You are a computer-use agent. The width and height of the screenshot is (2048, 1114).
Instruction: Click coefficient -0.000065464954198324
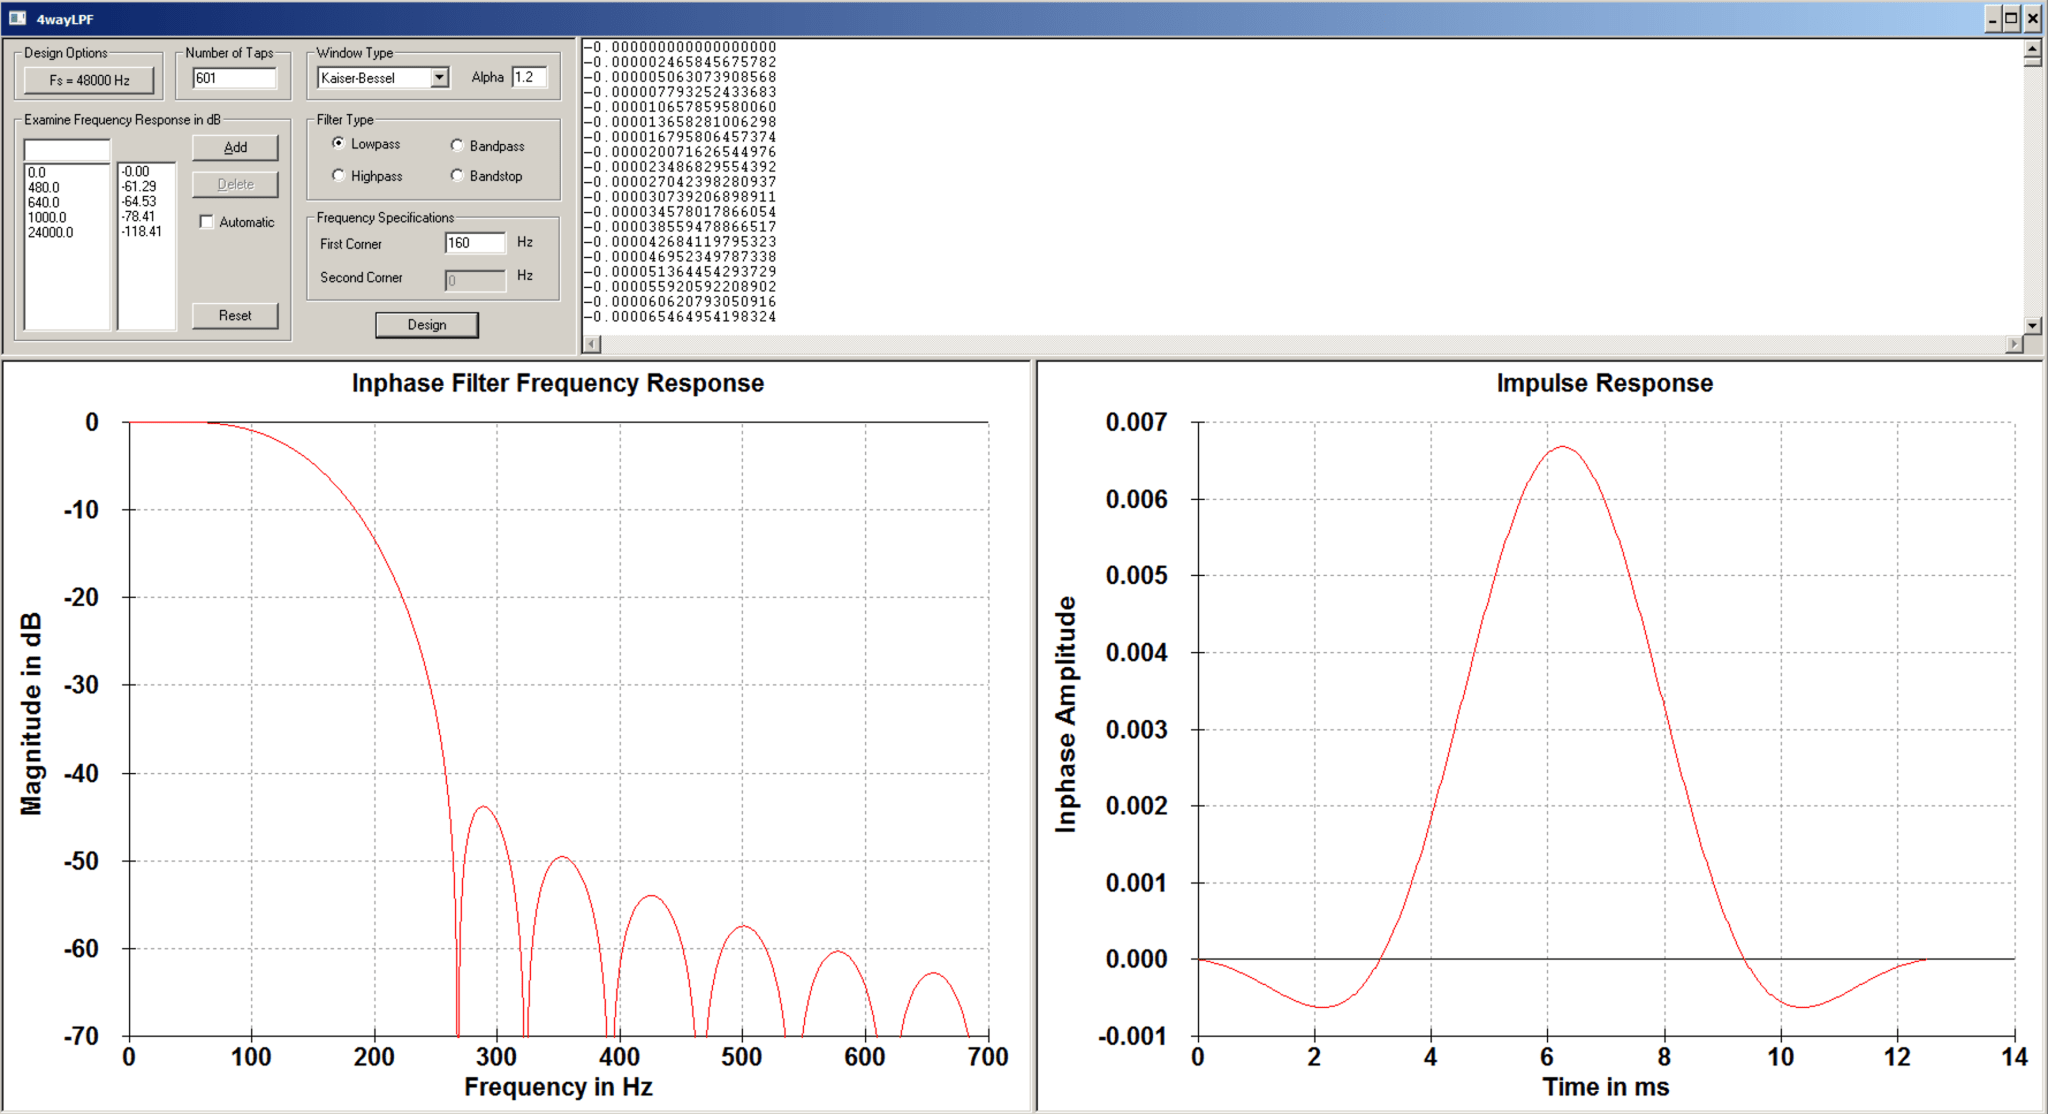pos(680,317)
